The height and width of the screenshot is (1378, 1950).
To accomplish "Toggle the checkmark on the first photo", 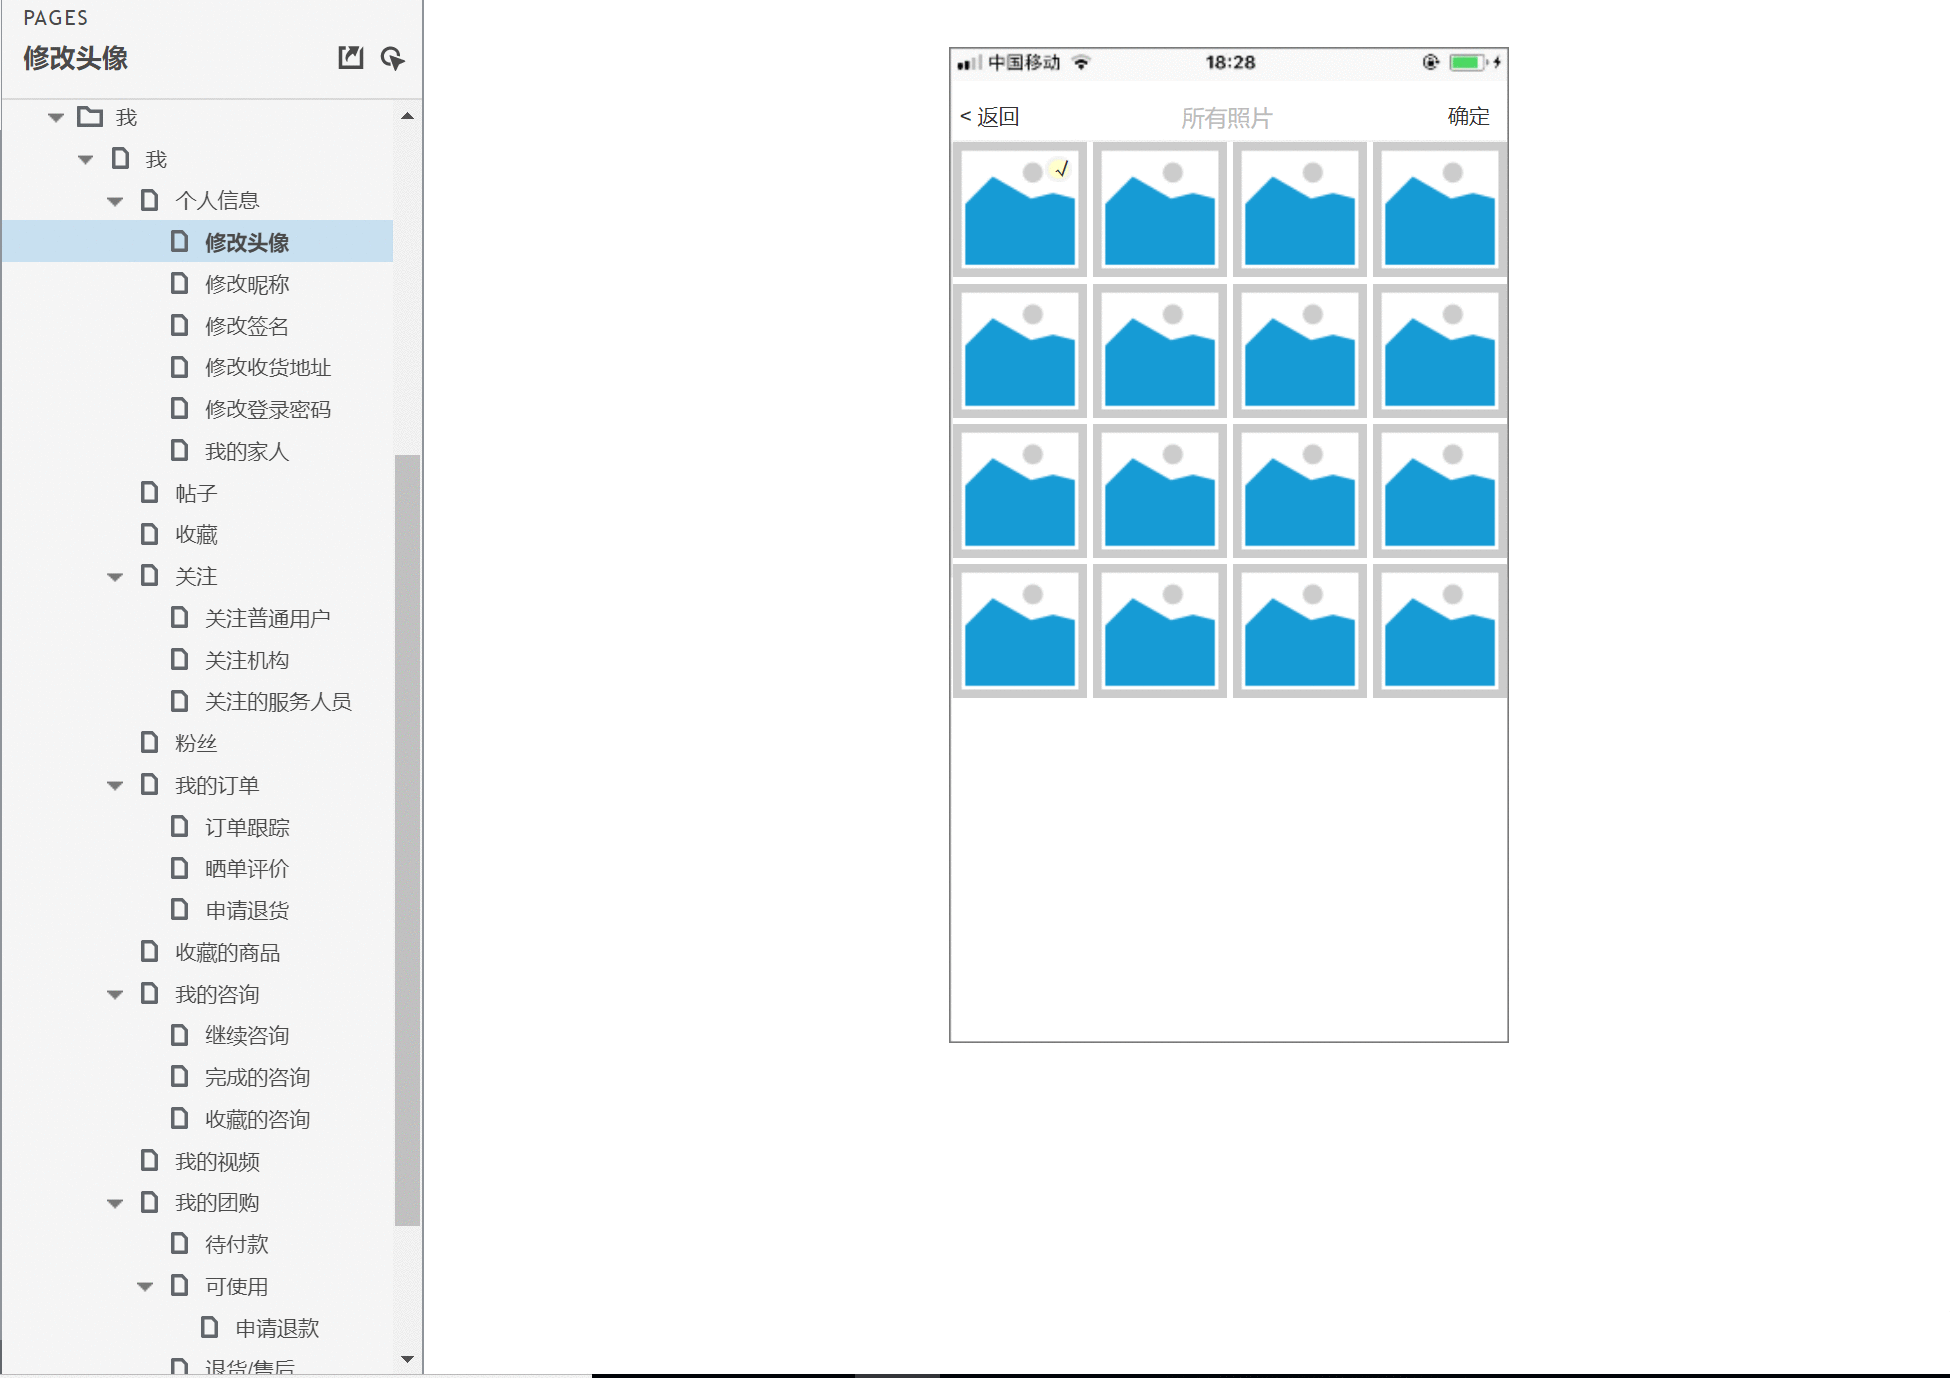I will tap(1061, 169).
